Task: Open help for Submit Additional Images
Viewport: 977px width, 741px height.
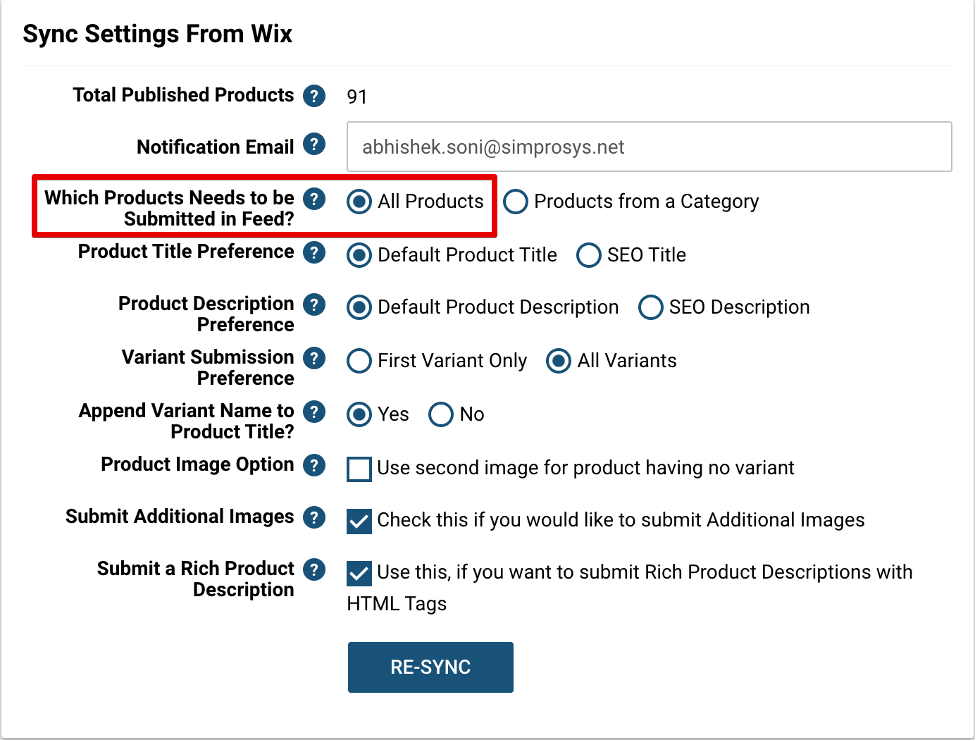Action: (314, 517)
